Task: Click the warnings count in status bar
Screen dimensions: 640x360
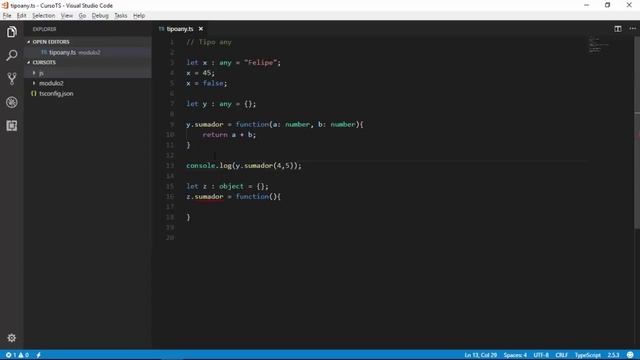Action: pyautogui.click(x=23, y=355)
